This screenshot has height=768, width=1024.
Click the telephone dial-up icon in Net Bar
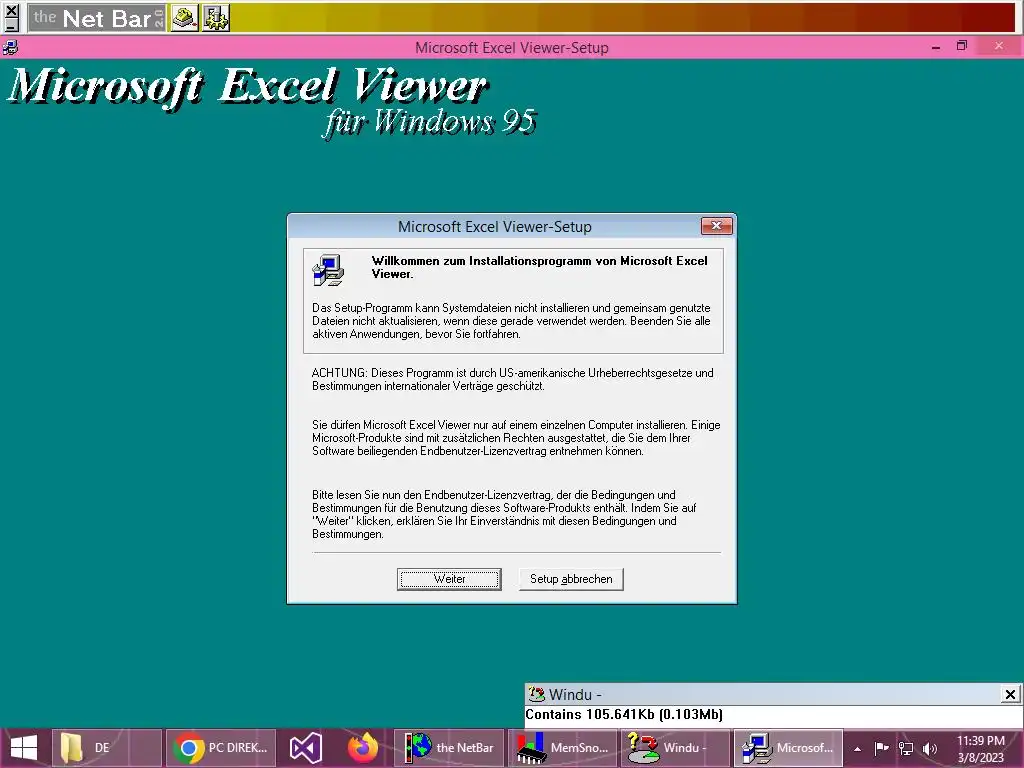click(185, 18)
